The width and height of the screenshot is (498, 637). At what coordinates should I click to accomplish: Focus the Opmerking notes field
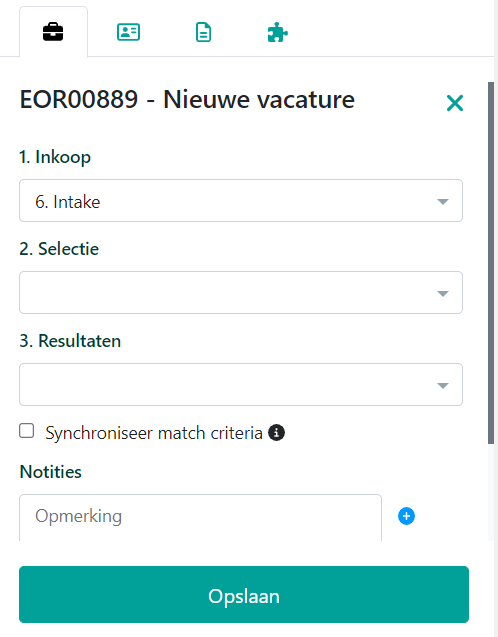200,518
